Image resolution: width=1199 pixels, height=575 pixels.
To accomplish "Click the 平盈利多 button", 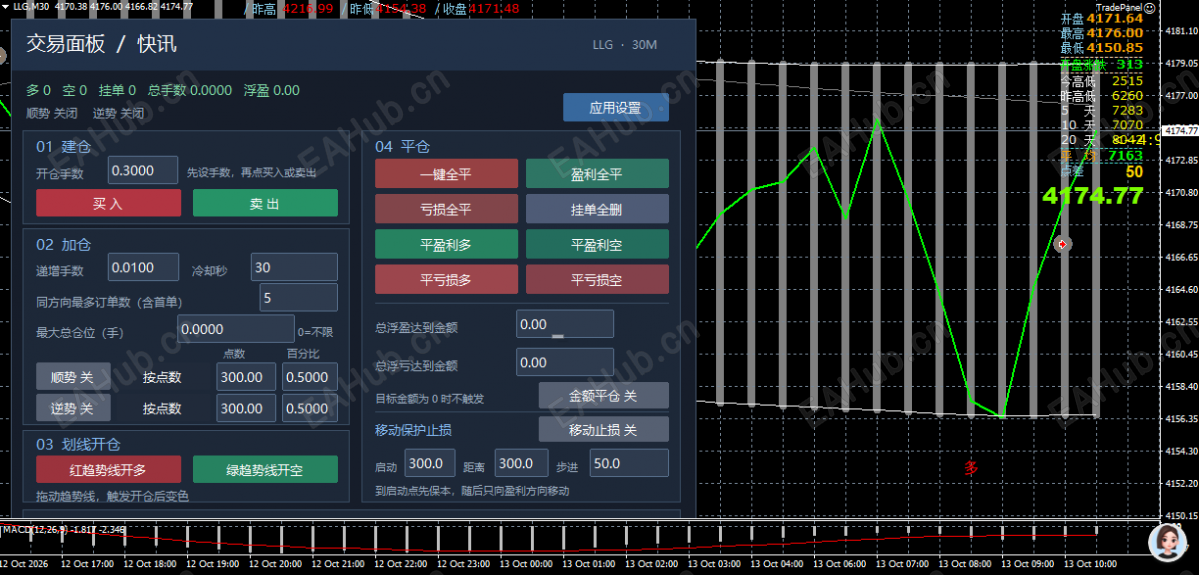I will point(446,244).
